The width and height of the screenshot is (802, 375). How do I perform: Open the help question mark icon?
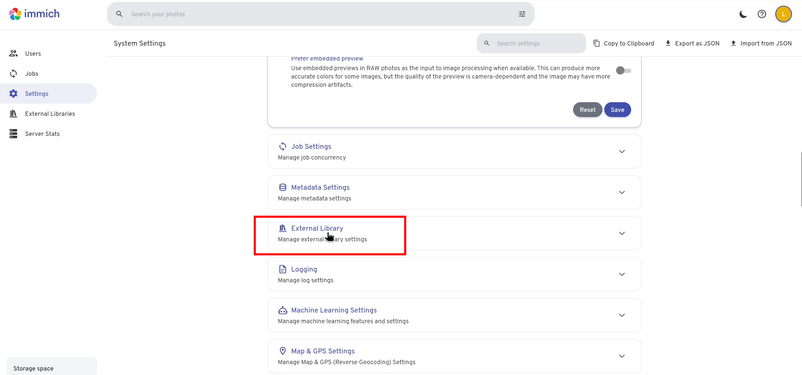point(762,14)
